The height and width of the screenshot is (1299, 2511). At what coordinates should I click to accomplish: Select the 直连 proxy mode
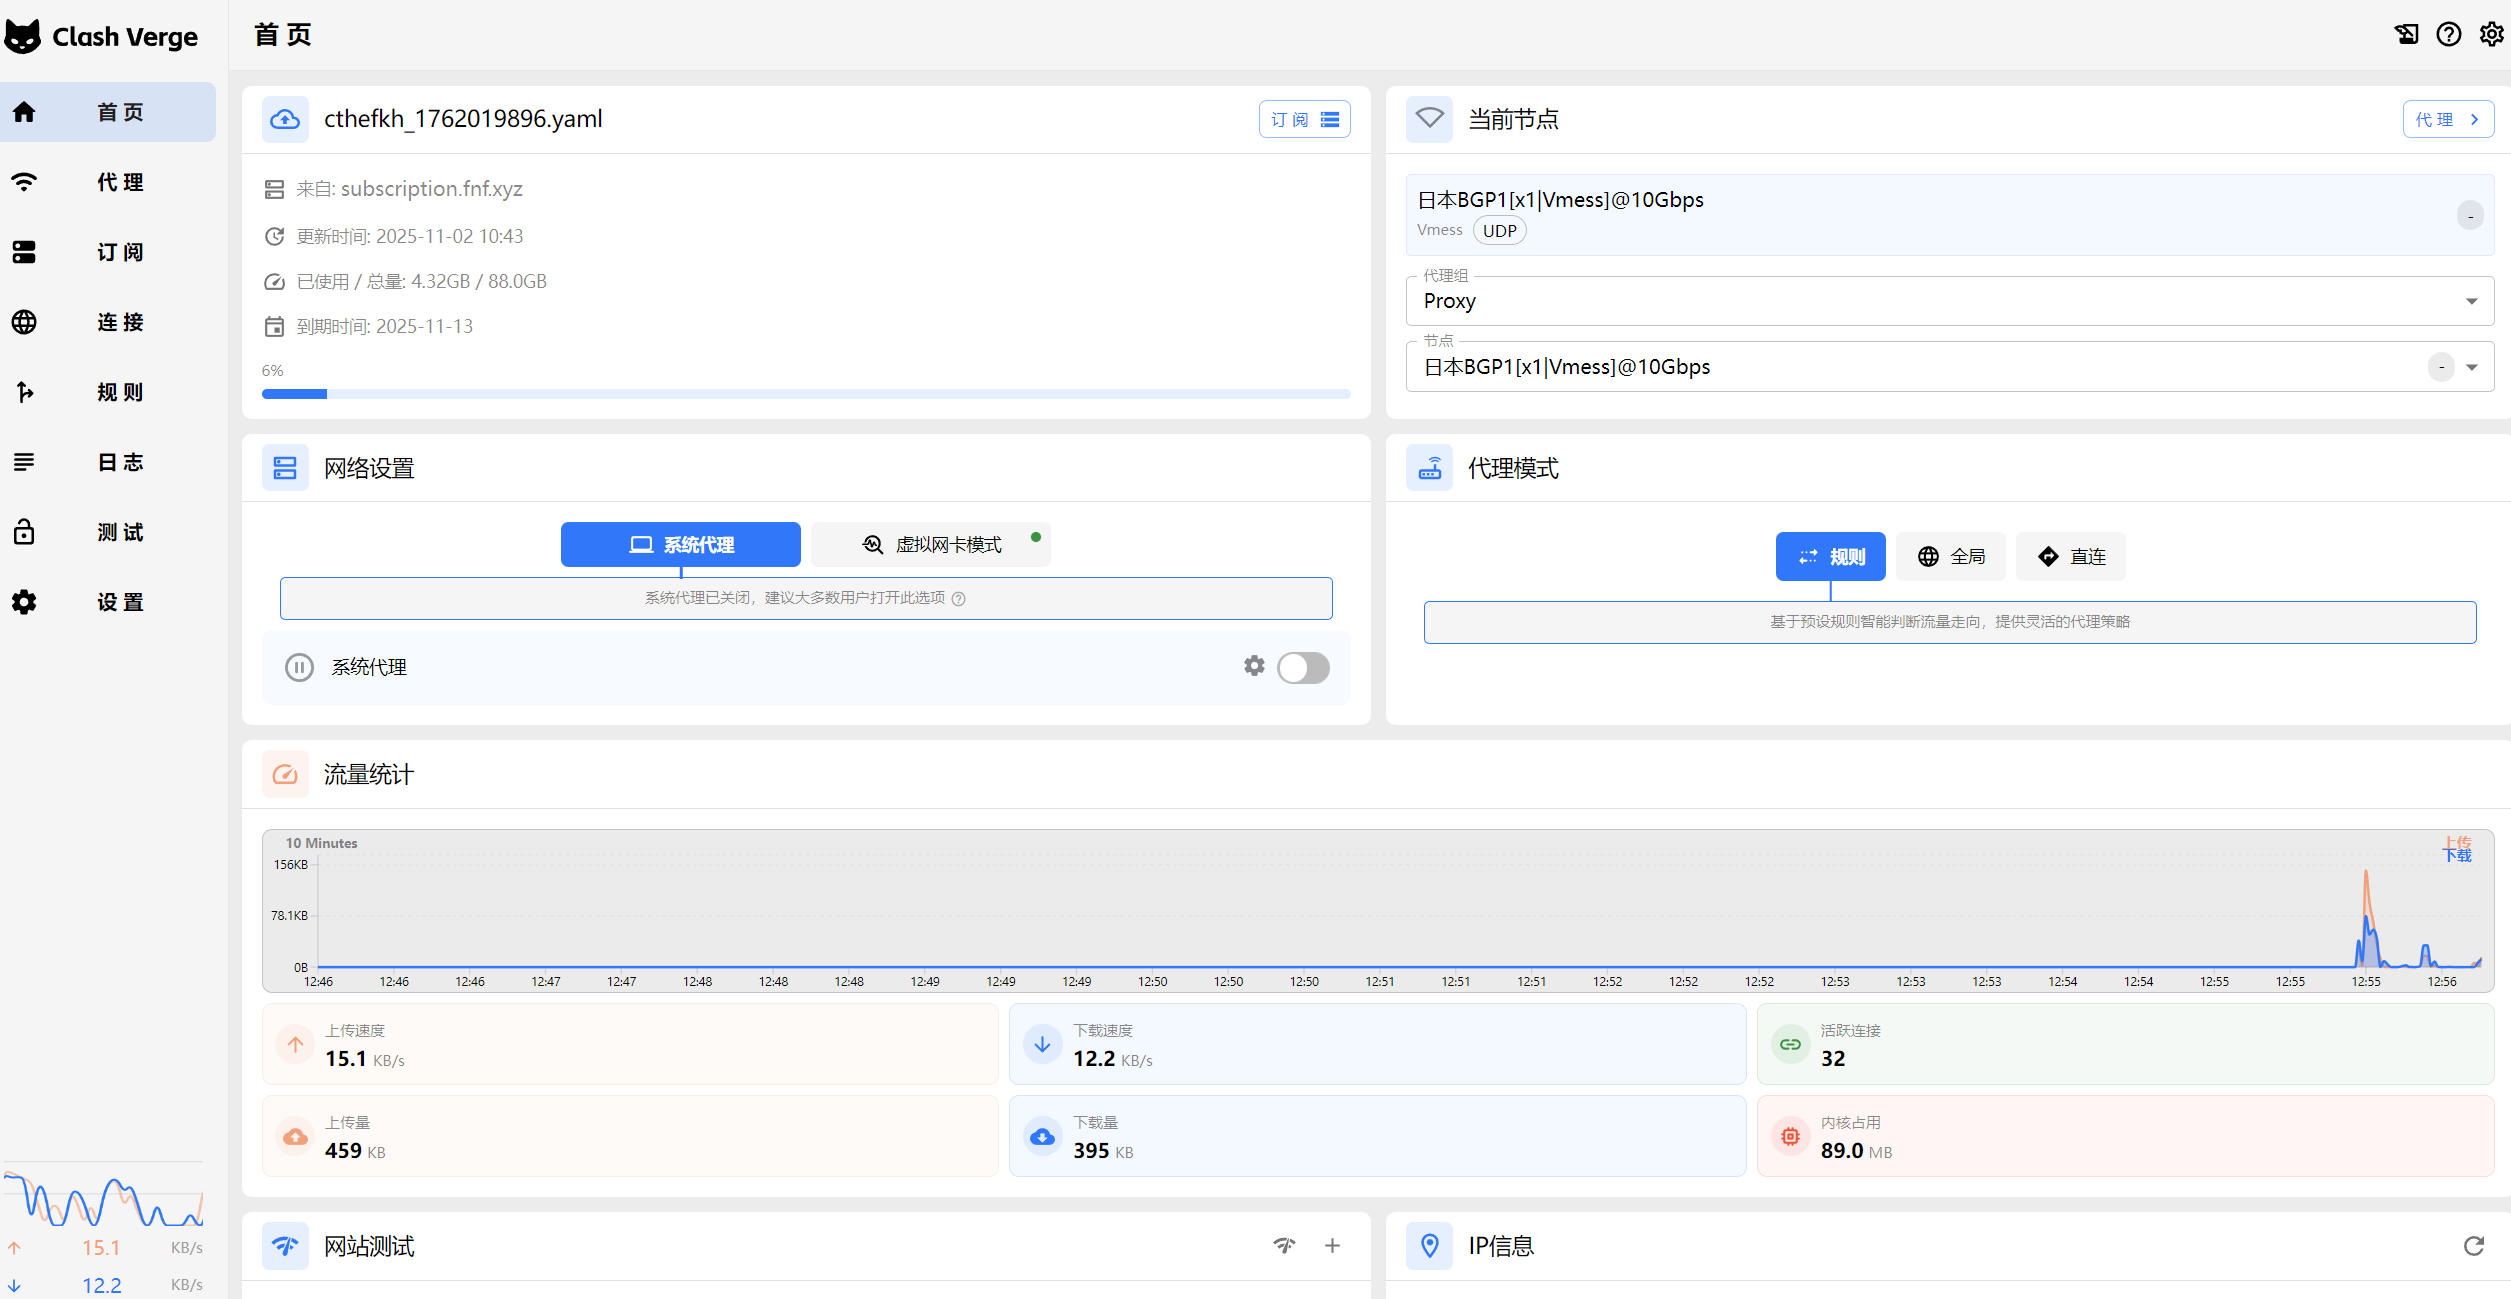coord(2071,557)
